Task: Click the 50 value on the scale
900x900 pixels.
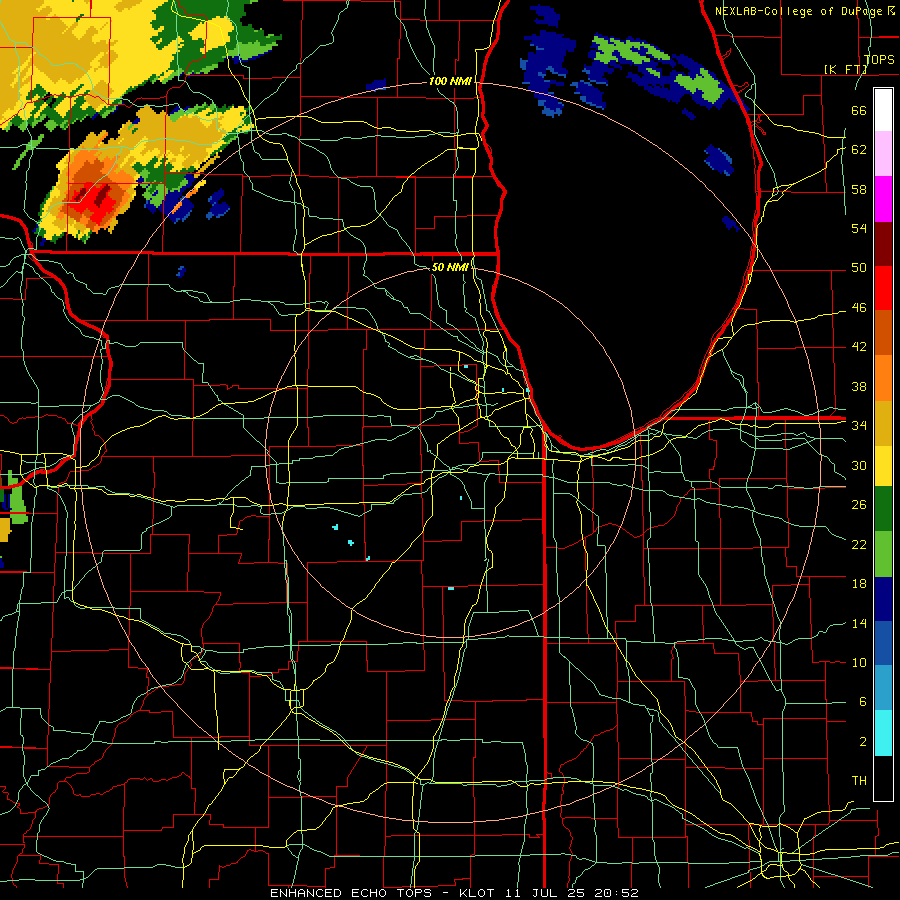Action: [x=859, y=268]
